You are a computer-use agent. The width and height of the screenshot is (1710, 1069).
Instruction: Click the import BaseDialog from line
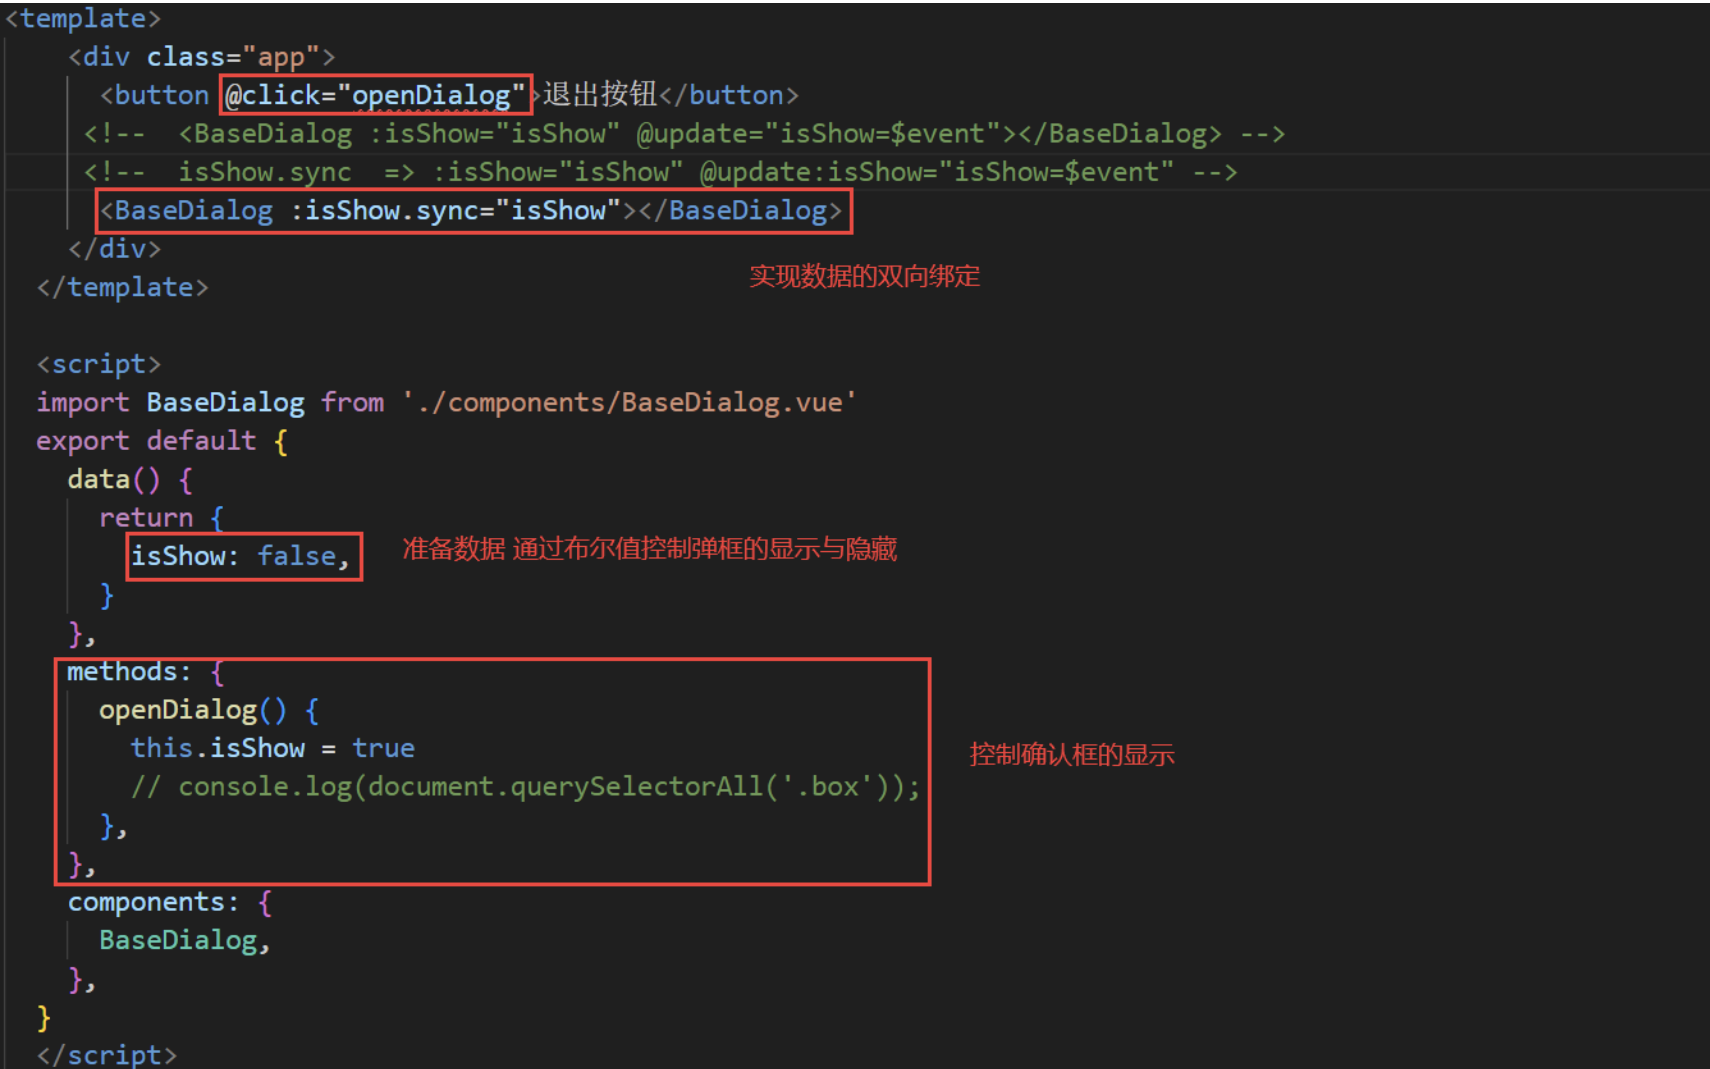[x=446, y=402]
